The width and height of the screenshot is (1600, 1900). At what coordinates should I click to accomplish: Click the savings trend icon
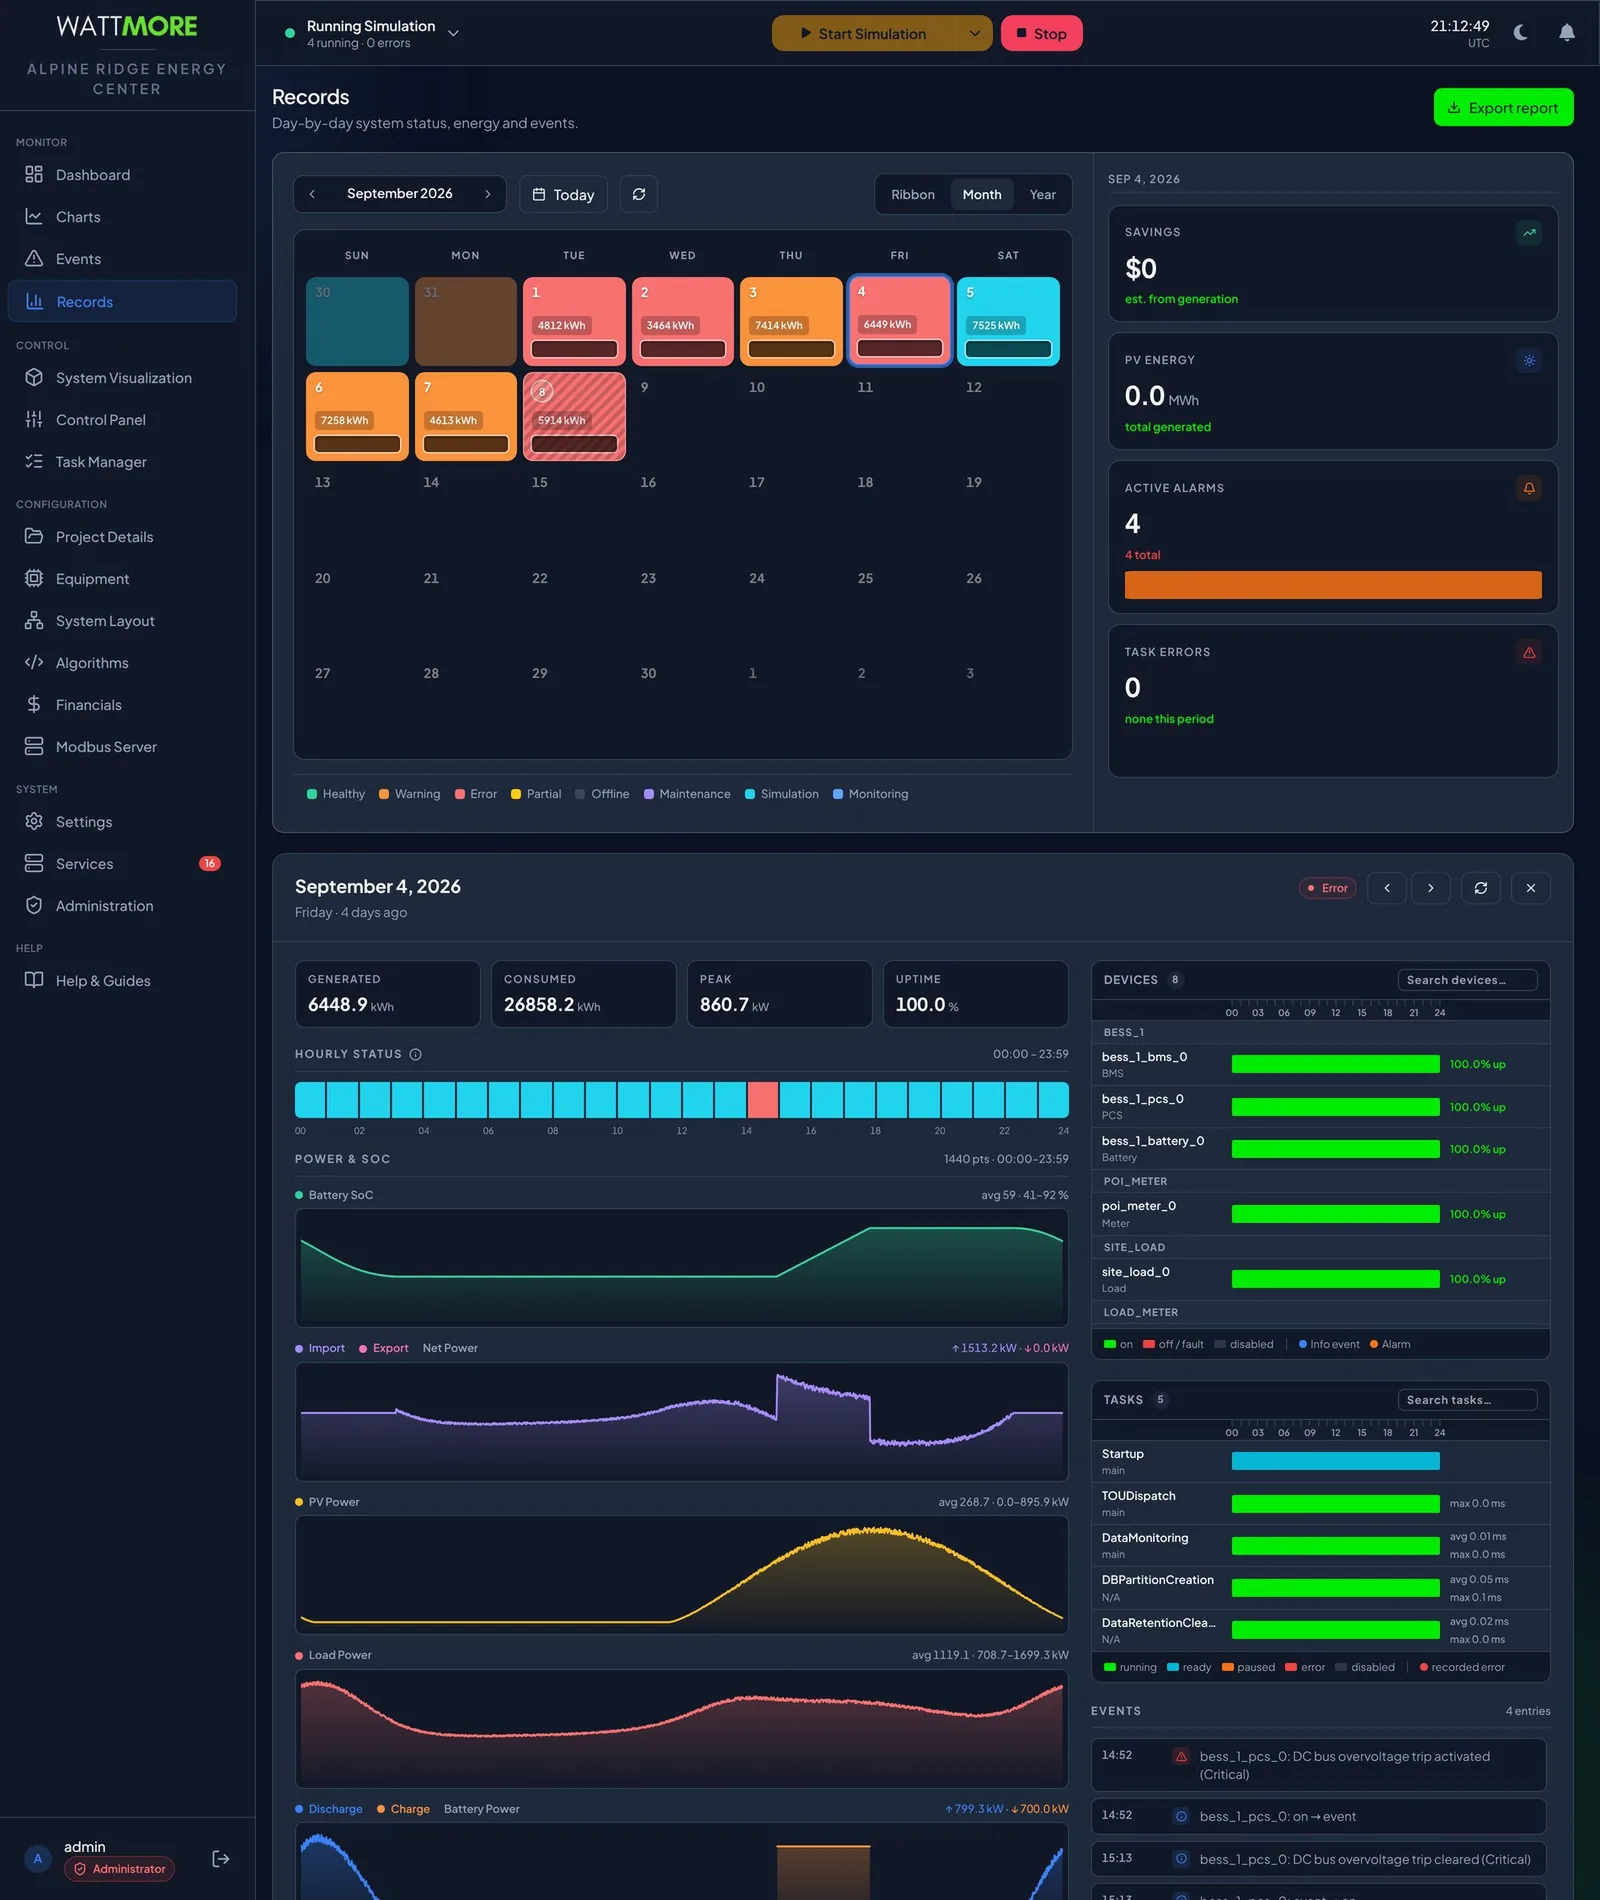[1529, 233]
